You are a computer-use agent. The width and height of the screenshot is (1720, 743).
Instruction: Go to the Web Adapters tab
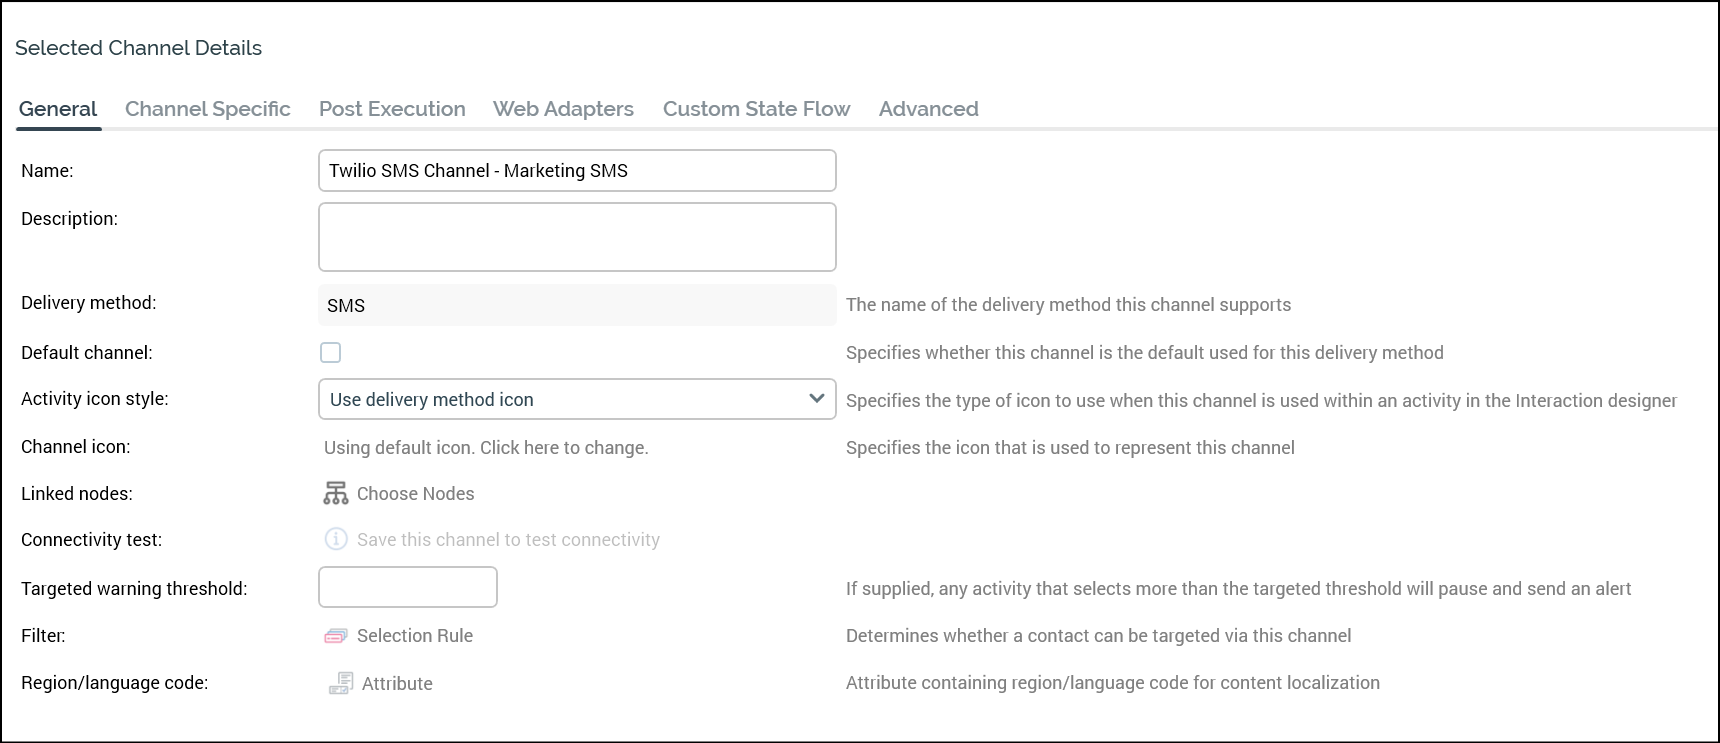click(x=563, y=109)
